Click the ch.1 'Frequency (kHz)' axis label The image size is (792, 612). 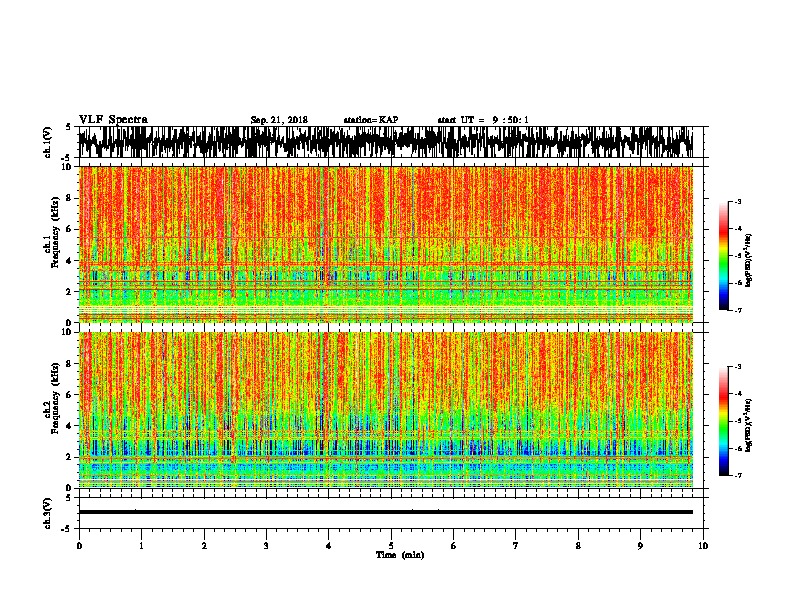pyautogui.click(x=55, y=233)
